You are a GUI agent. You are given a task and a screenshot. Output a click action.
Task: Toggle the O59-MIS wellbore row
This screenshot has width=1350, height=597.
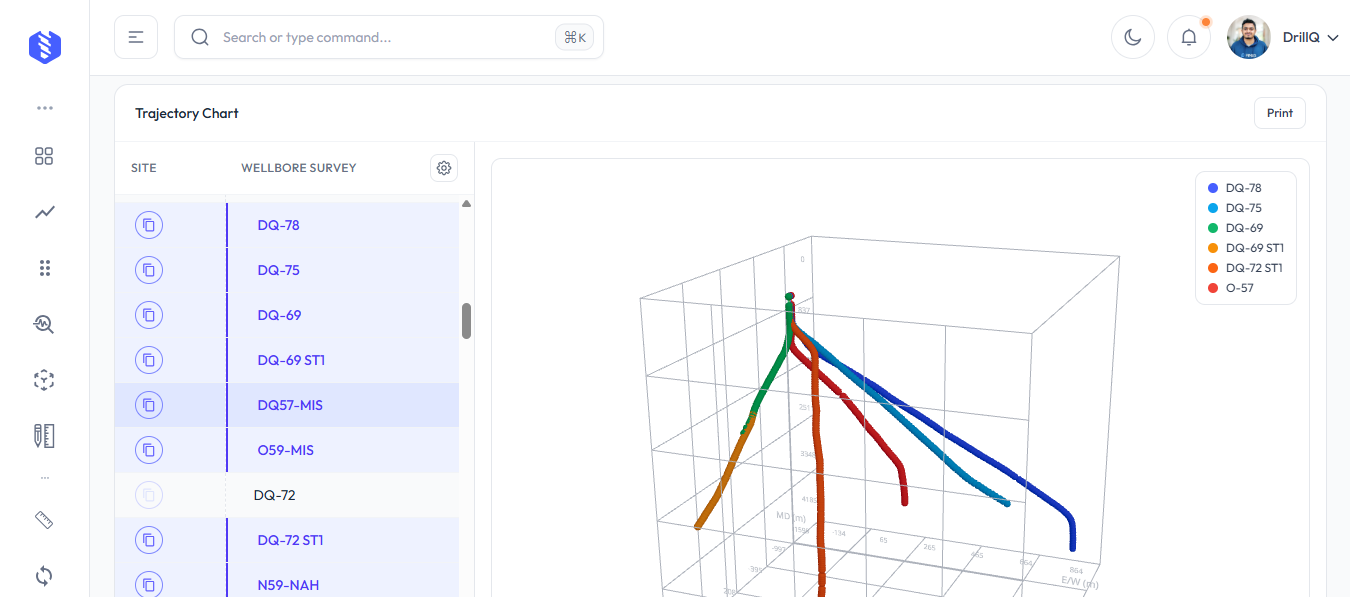(x=287, y=450)
